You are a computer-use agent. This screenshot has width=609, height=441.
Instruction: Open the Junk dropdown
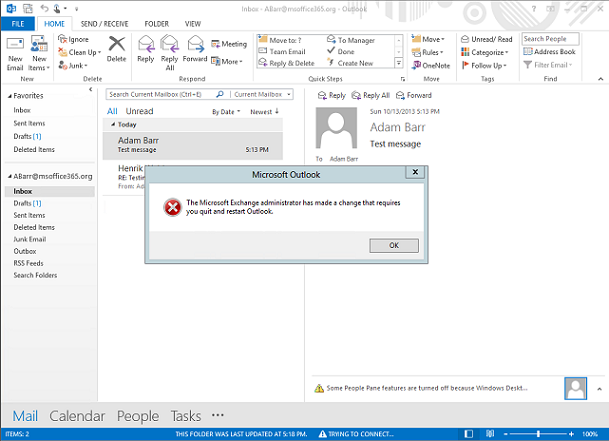[73, 65]
